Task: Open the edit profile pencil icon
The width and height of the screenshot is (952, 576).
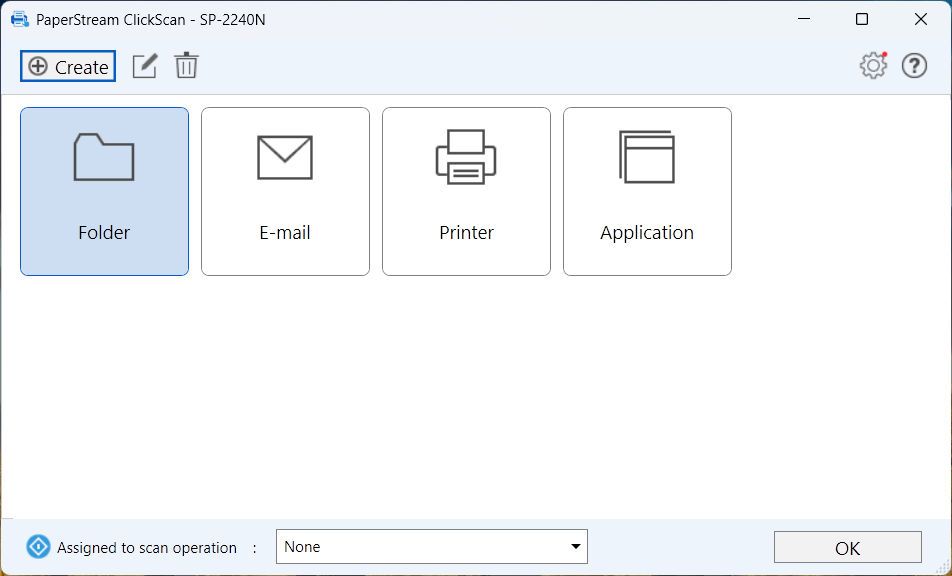Action: coord(145,66)
